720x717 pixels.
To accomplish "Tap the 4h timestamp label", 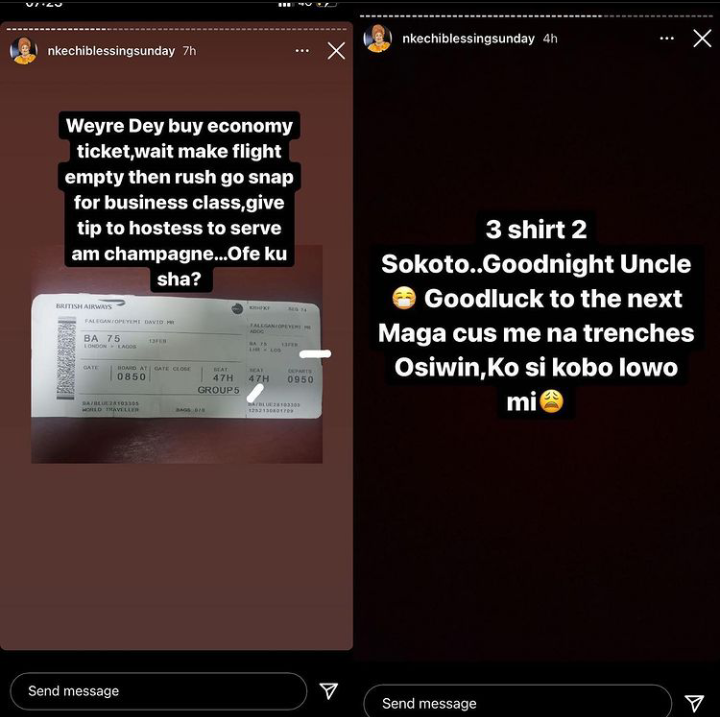I will click(x=550, y=39).
